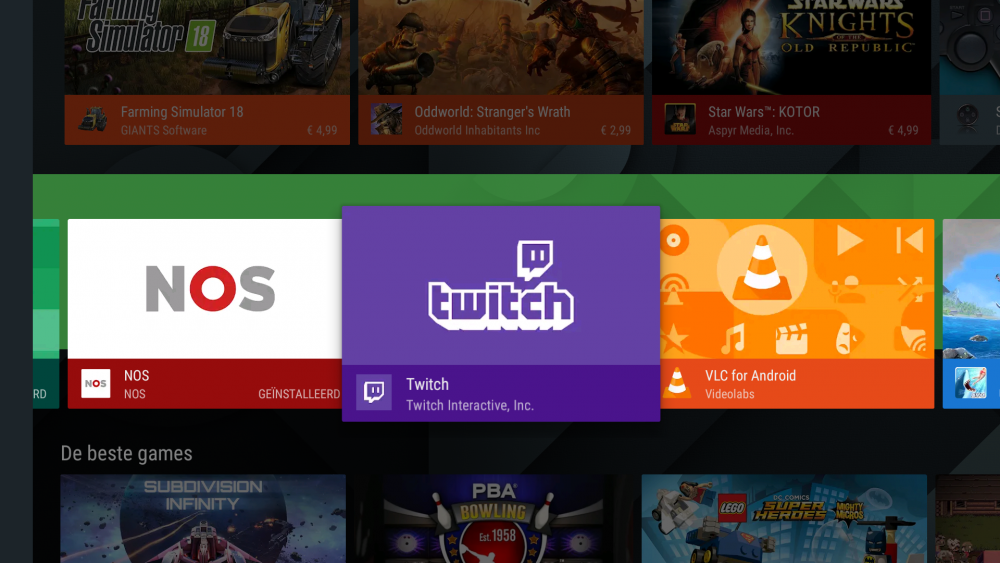The image size is (1000, 563).
Task: Click the small Twitch glitch icon
Action: tap(374, 393)
